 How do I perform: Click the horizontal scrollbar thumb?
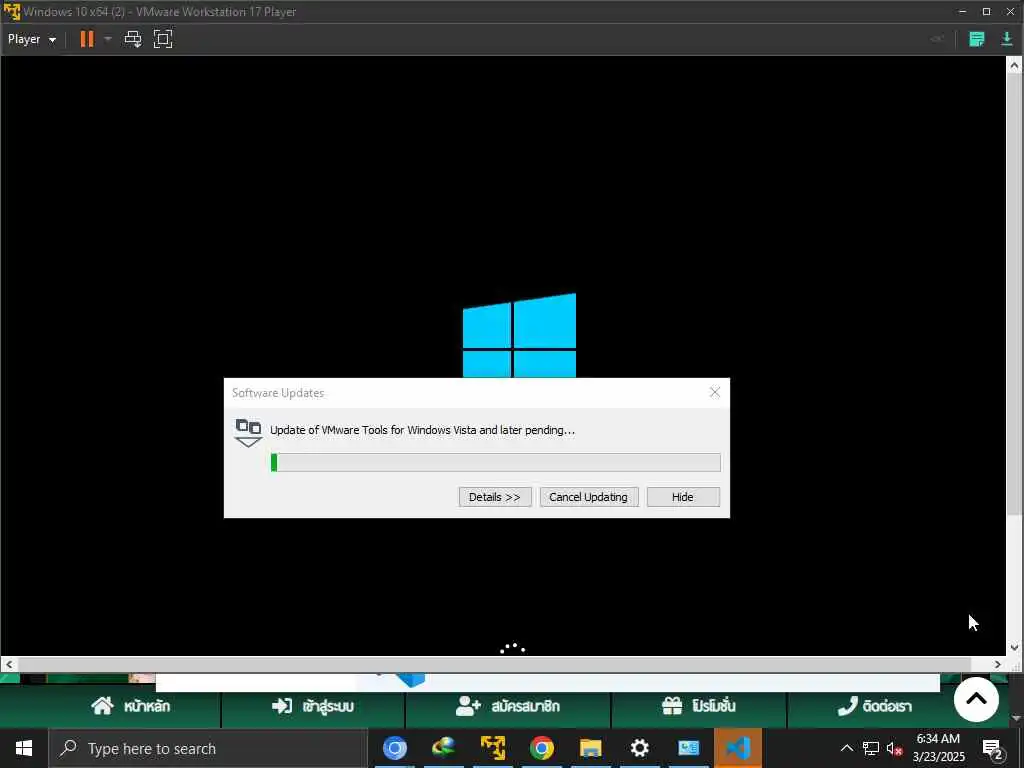pos(494,664)
